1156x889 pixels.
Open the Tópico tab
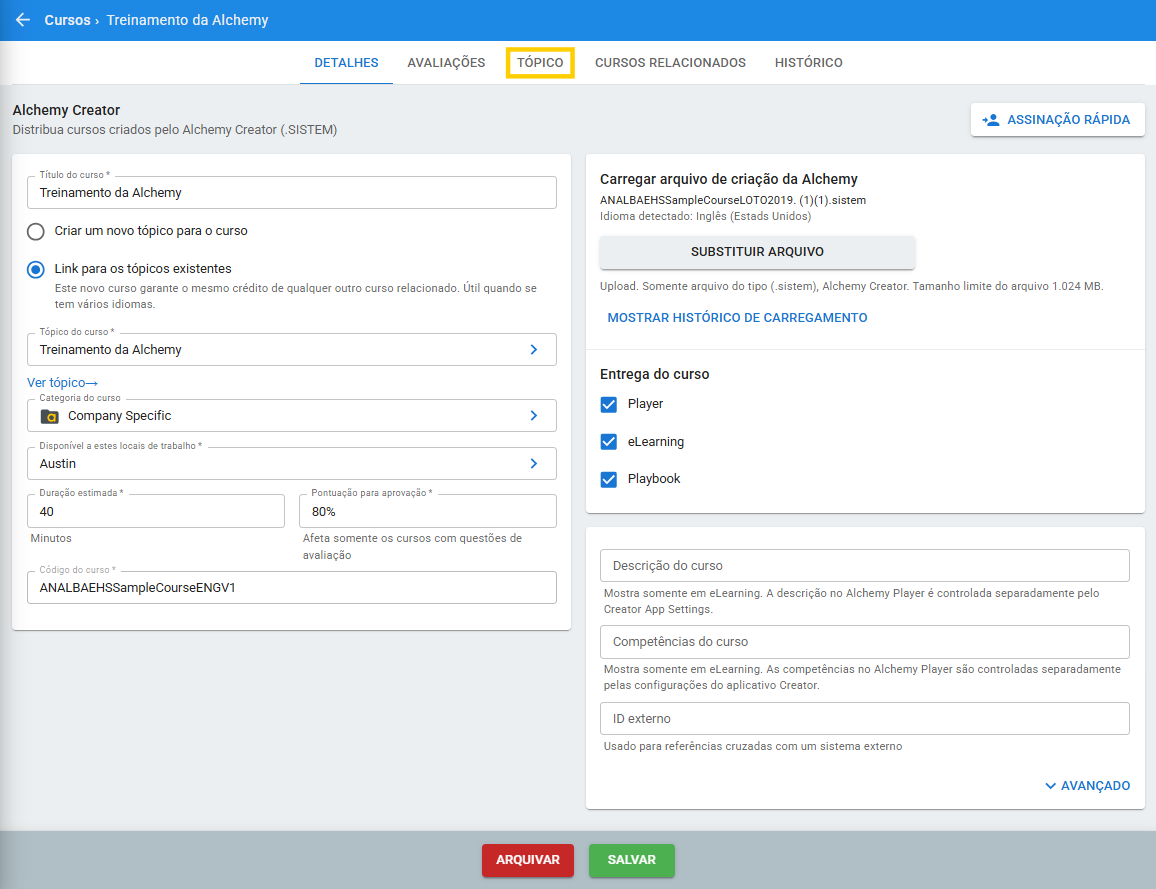click(540, 63)
